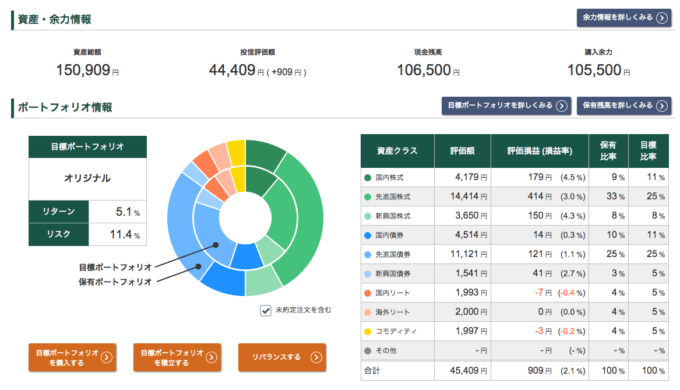This screenshot has width=680, height=390.
Task: Click the 国内債券 row label
Action: [x=389, y=235]
